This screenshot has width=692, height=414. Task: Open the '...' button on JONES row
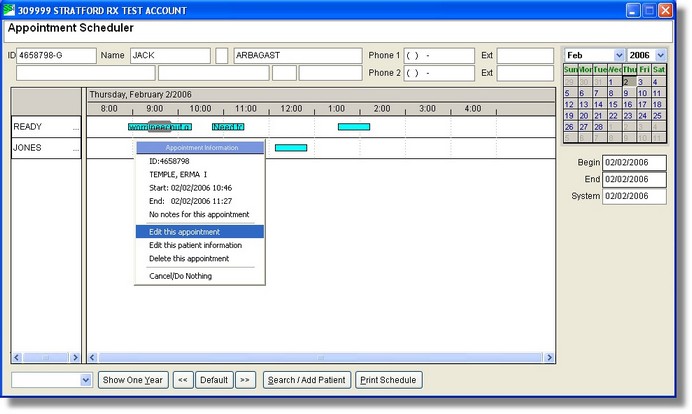pyautogui.click(x=76, y=149)
